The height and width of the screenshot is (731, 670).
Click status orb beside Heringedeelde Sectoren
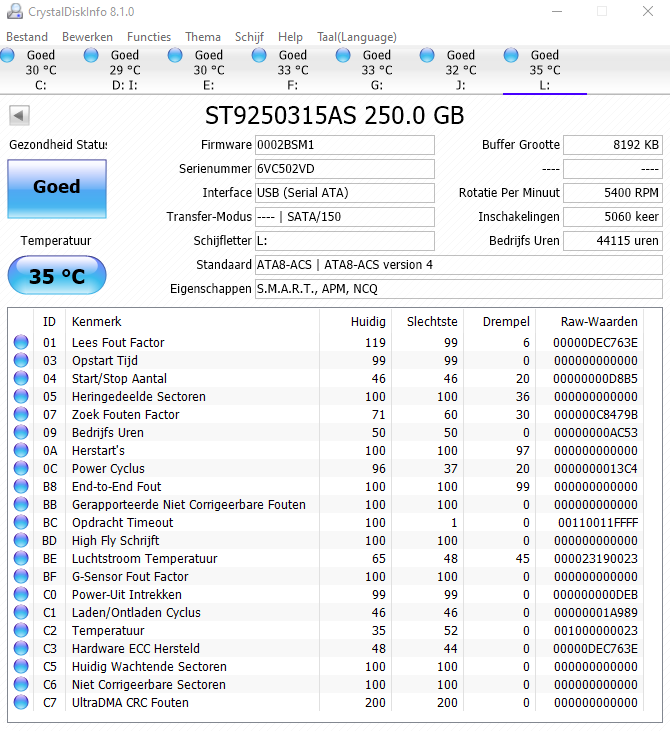(21, 397)
